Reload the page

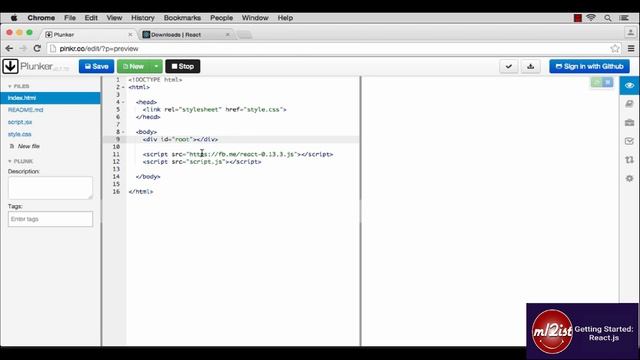(x=37, y=49)
